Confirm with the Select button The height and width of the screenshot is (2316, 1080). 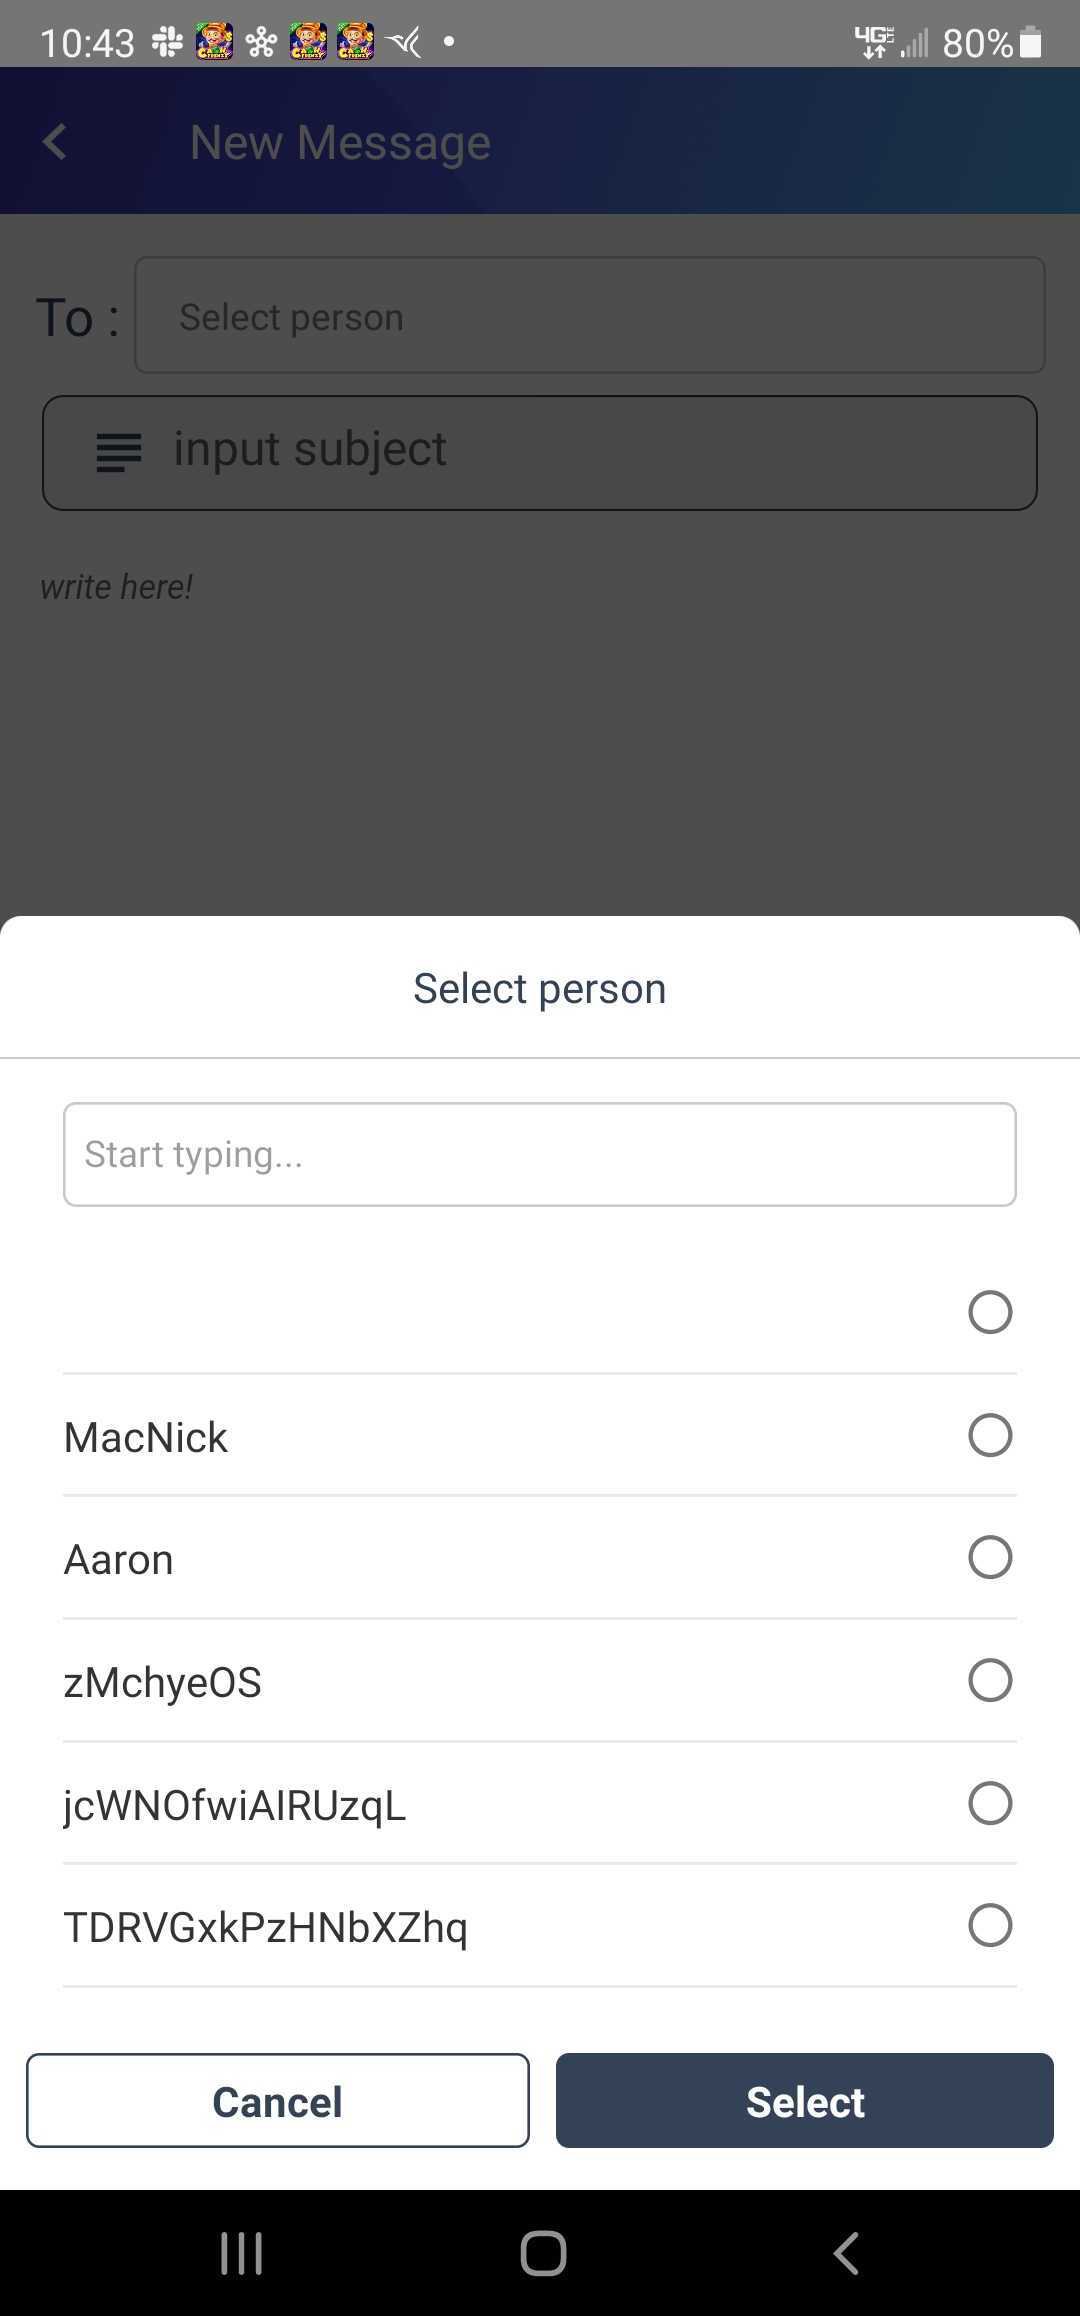[x=804, y=2101]
